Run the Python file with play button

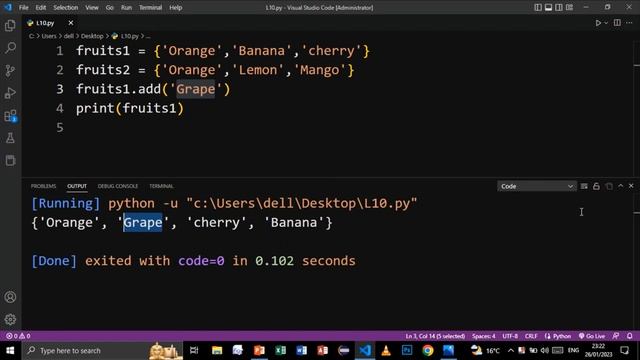598,23
